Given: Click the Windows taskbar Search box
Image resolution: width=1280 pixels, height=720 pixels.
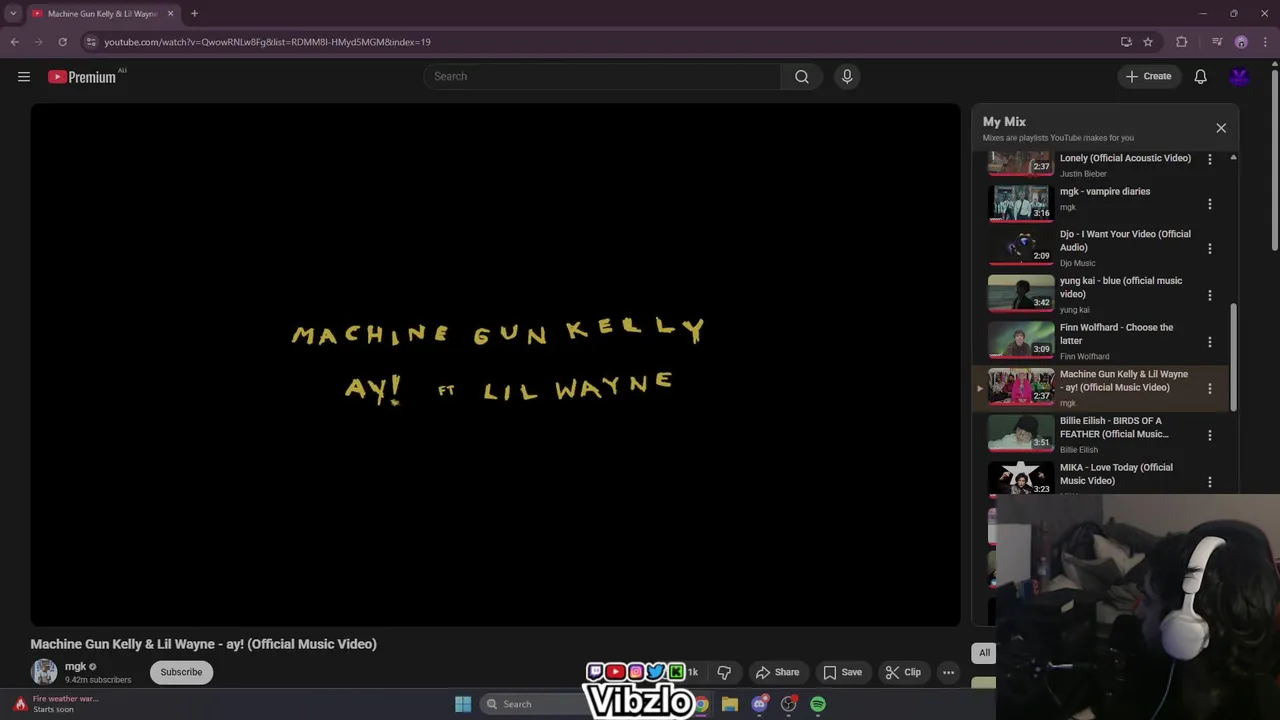Looking at the screenshot, I should [531, 704].
